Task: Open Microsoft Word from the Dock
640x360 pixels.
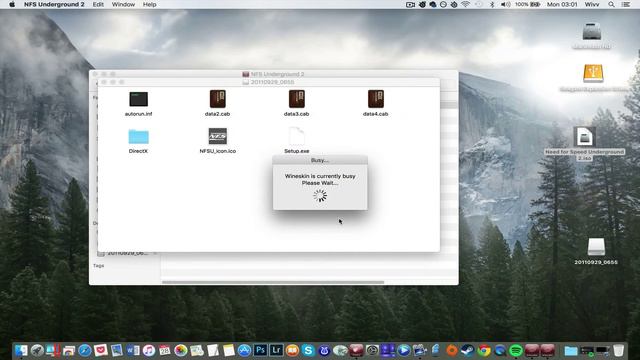Action: [133, 350]
